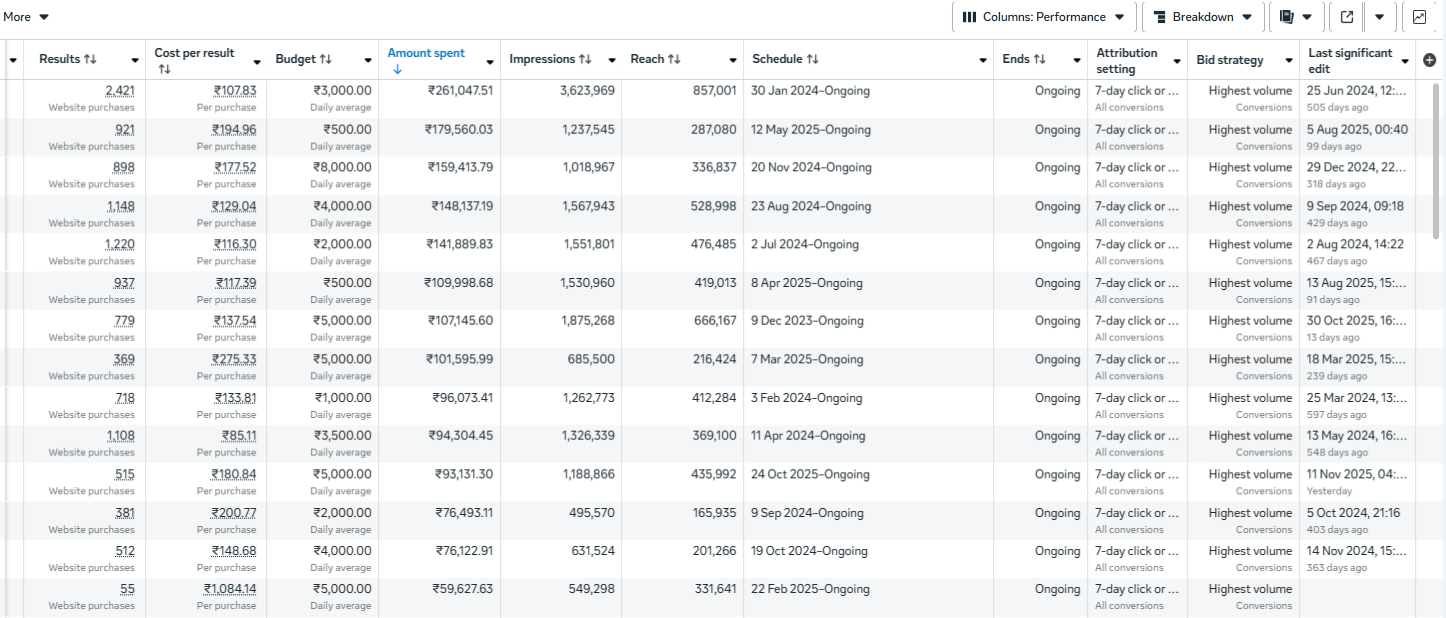Click the ₹1,084.14 cost per result link
This screenshot has height=618, width=1446.
tap(230, 589)
